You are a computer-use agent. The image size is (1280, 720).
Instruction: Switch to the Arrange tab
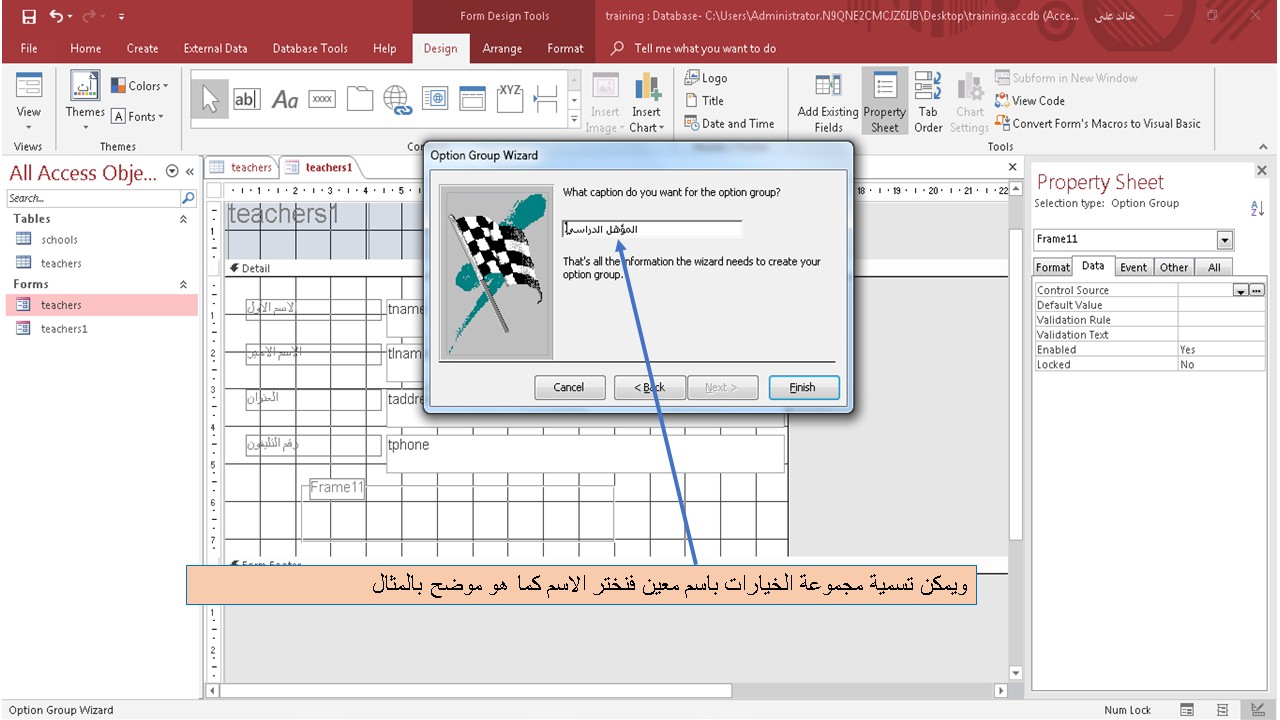pos(502,48)
